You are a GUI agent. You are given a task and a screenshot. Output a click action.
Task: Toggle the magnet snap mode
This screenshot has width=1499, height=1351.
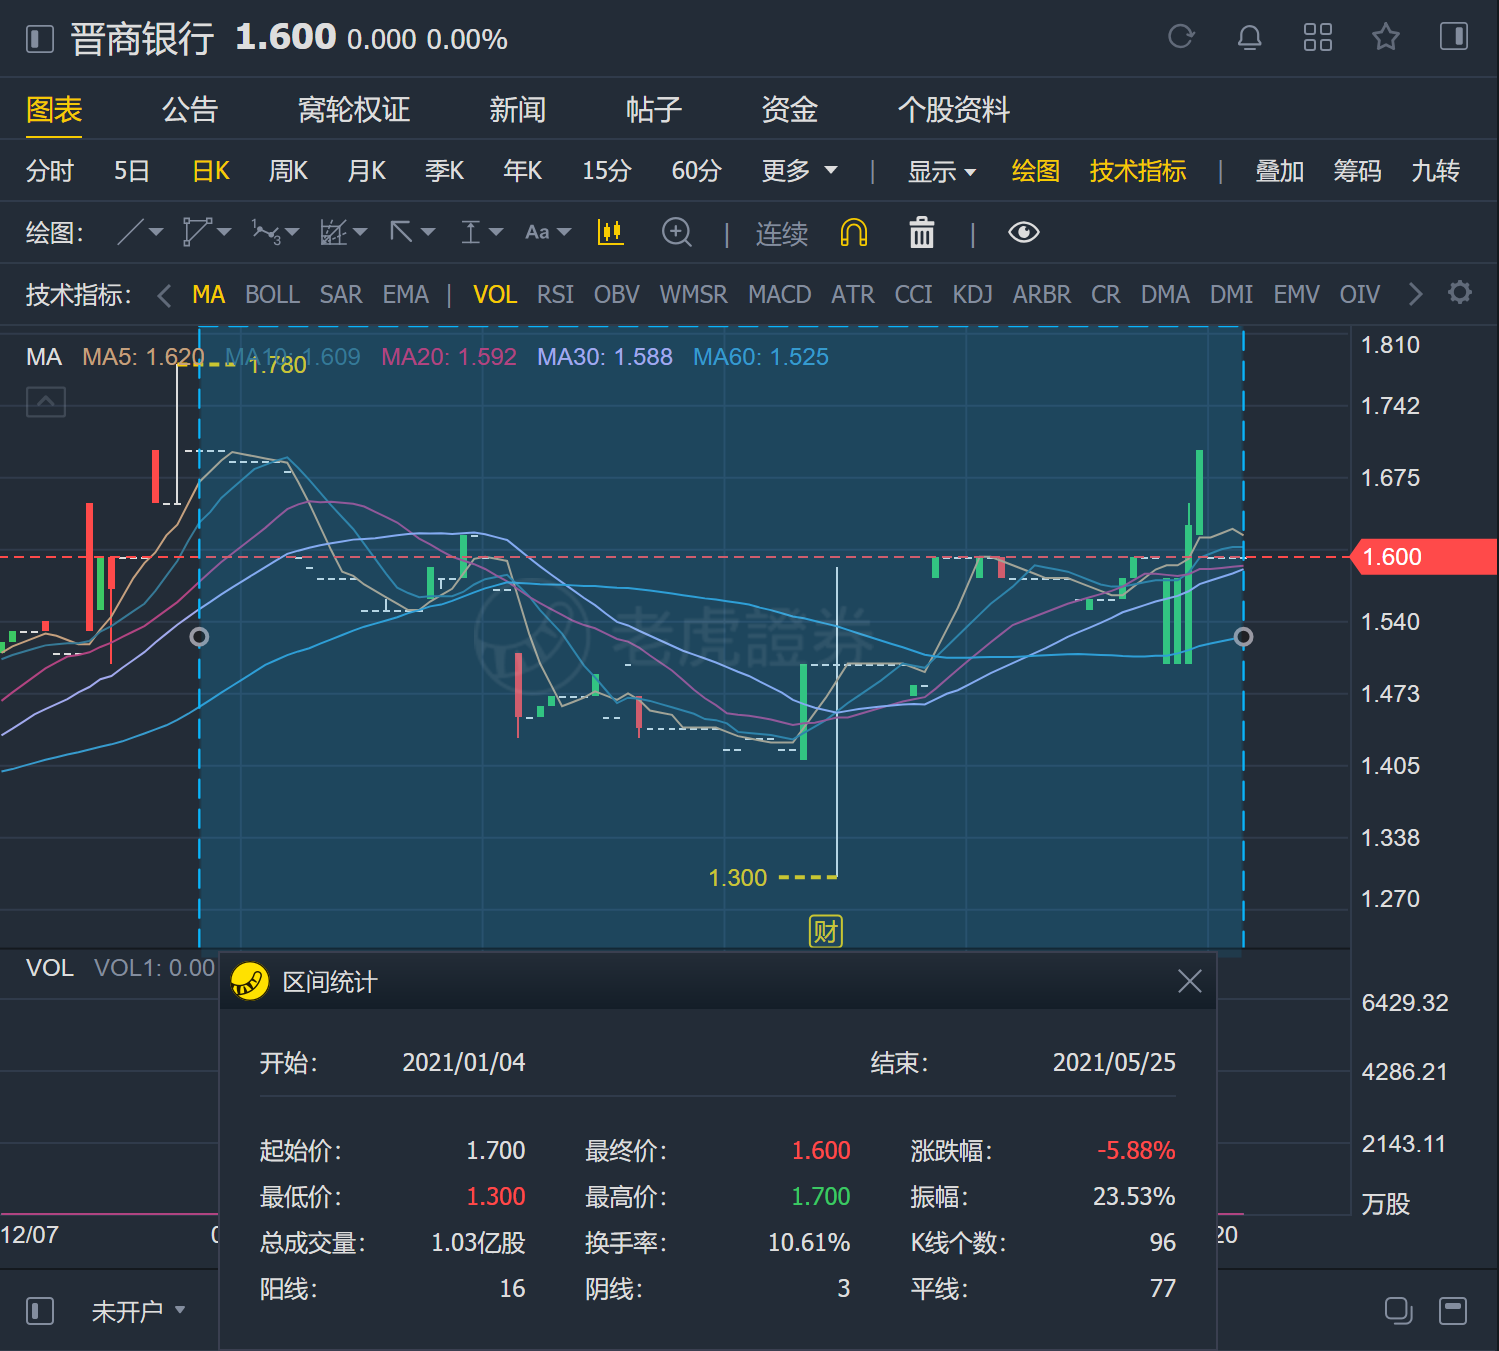(x=853, y=233)
